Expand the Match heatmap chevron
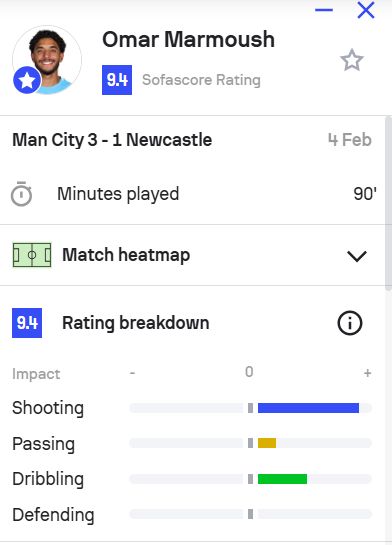Image resolution: width=392 pixels, height=545 pixels. pyautogui.click(x=357, y=256)
